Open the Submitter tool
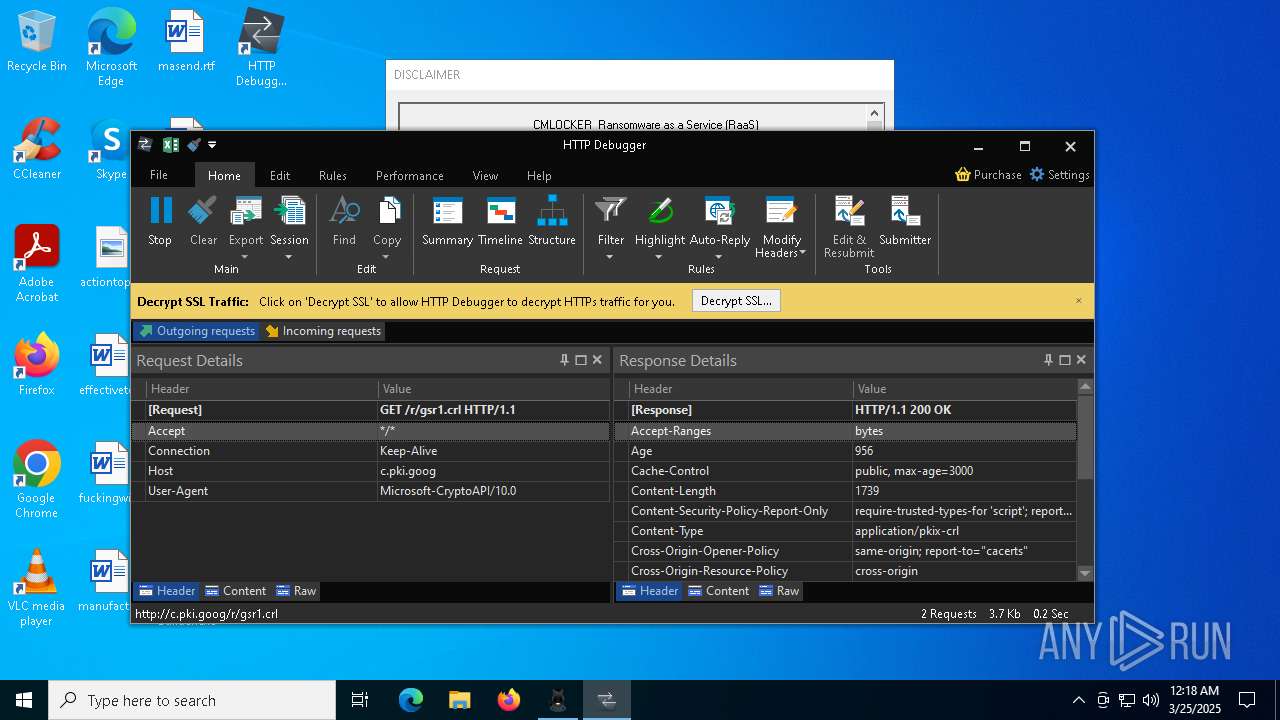 [905, 221]
